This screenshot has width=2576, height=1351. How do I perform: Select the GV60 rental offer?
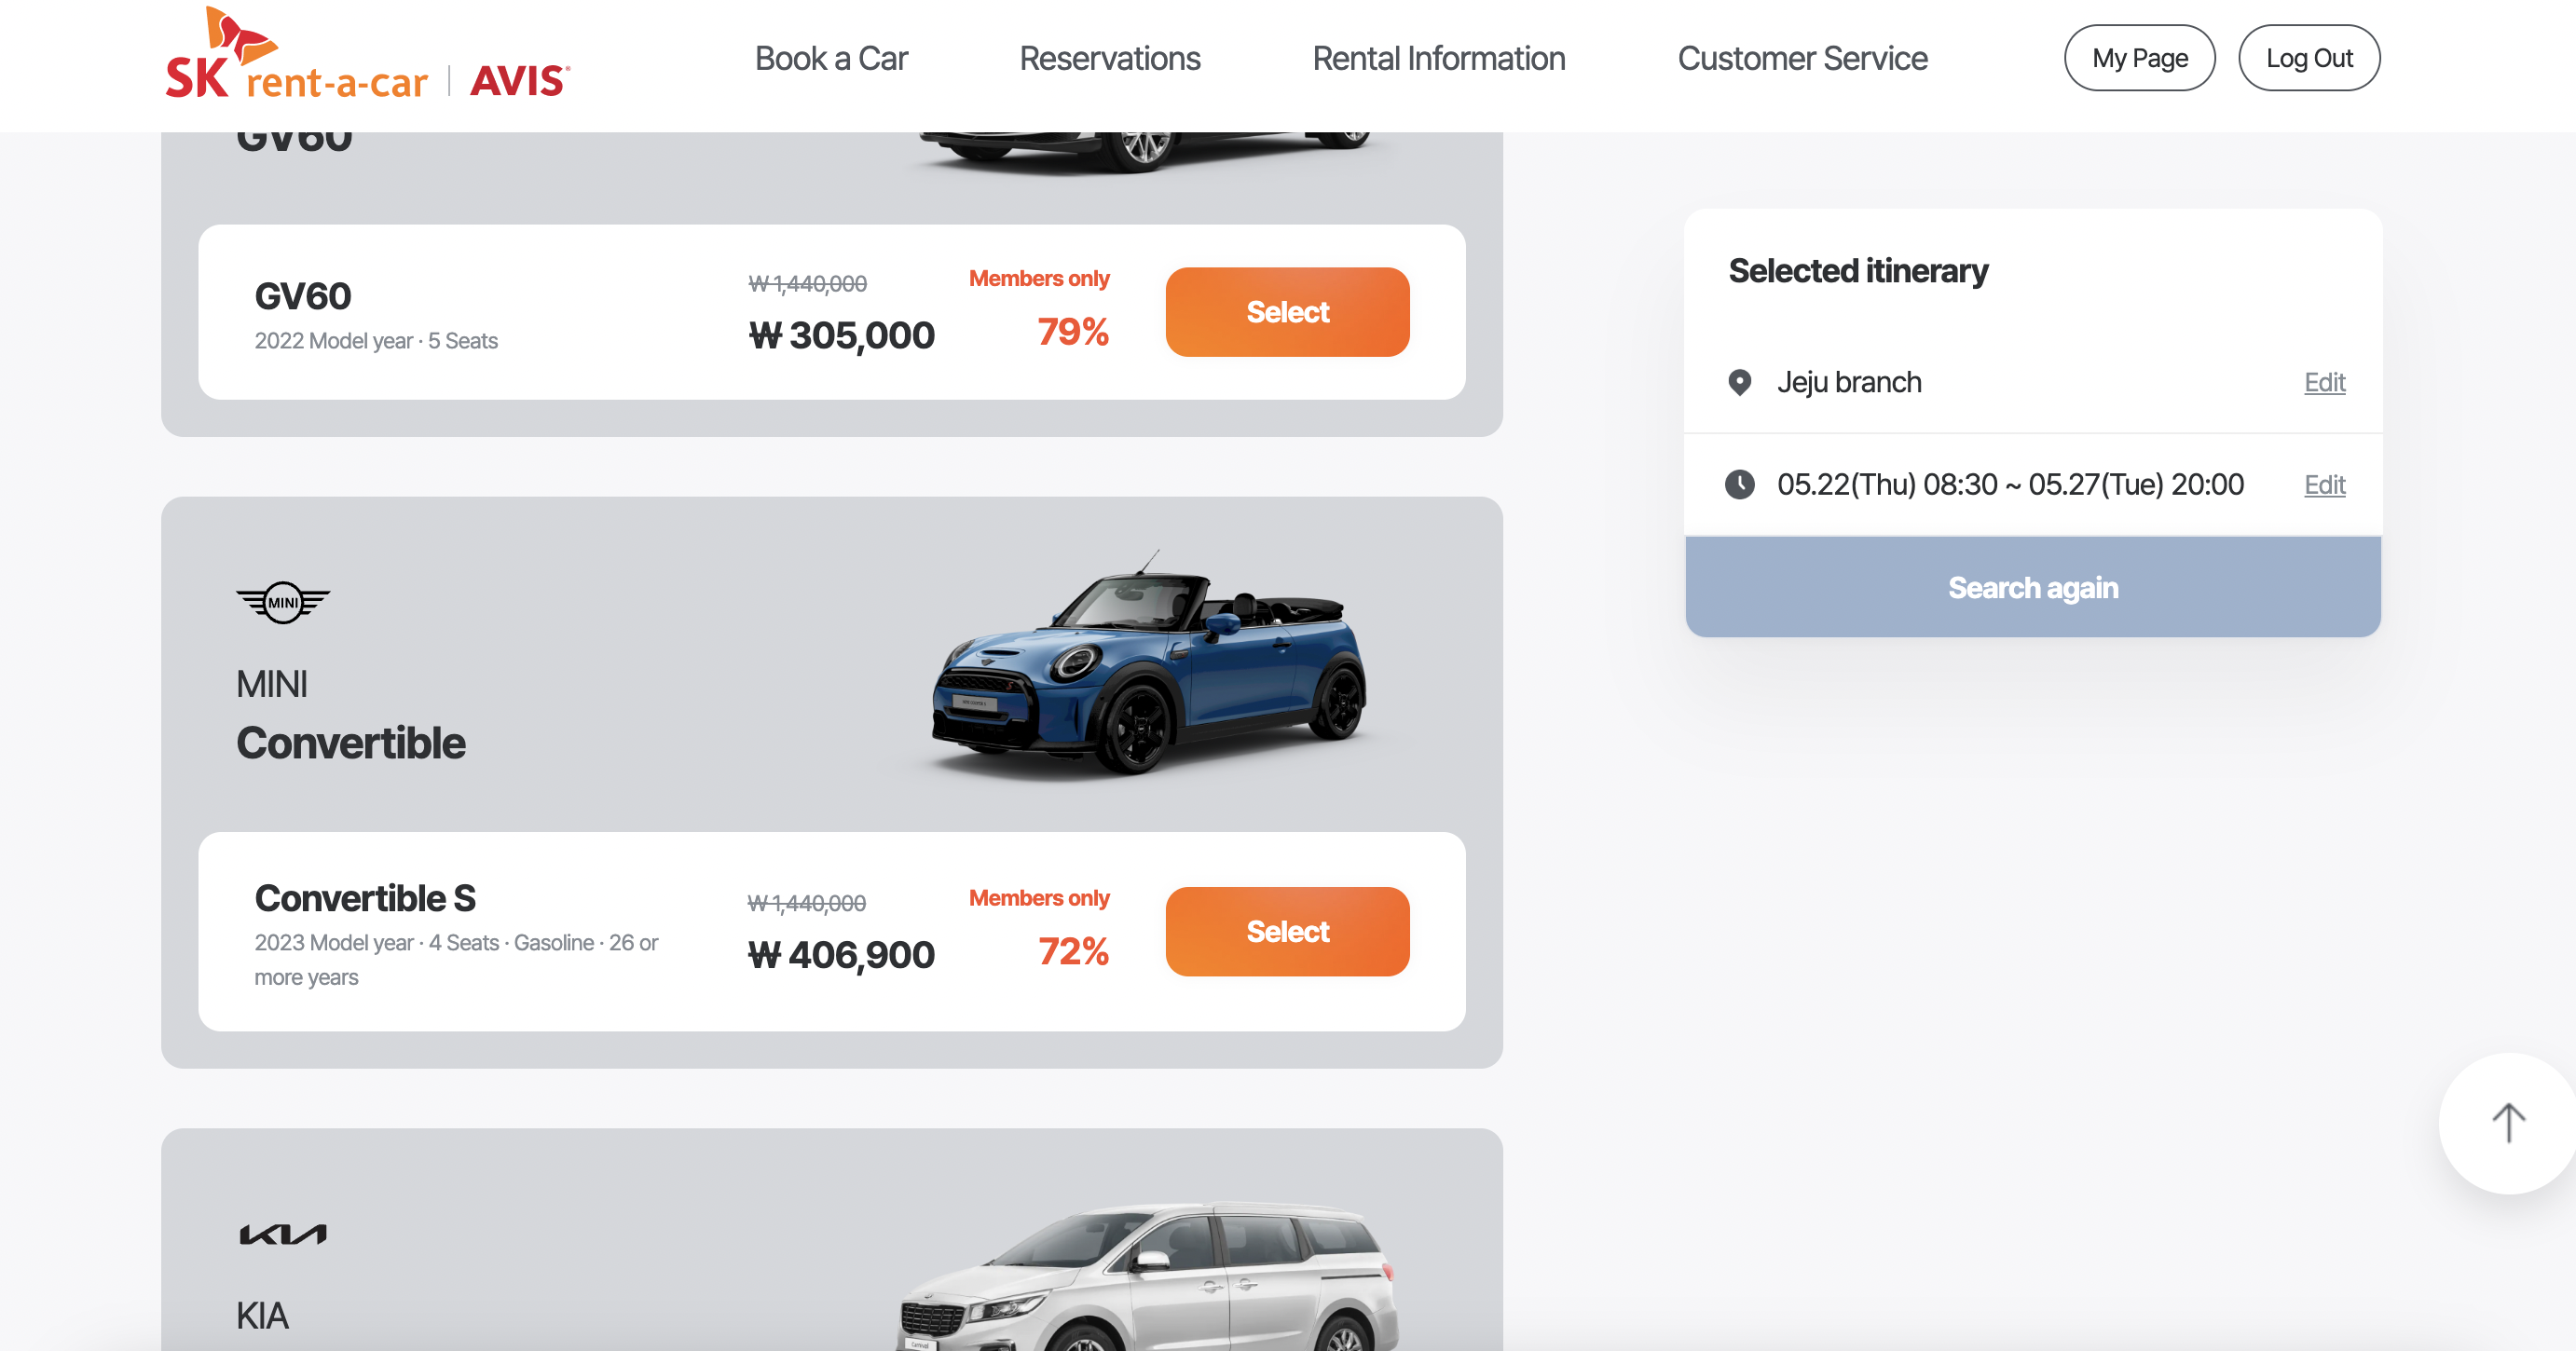click(1287, 312)
